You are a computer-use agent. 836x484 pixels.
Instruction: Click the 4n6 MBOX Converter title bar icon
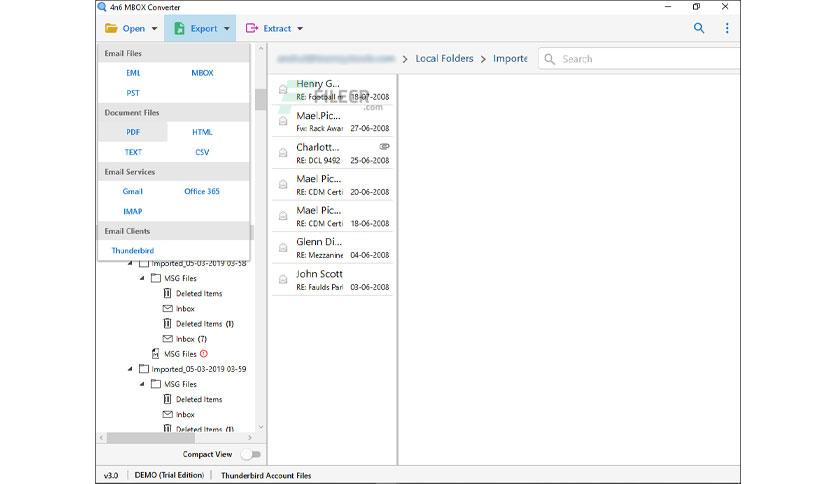pyautogui.click(x=102, y=7)
